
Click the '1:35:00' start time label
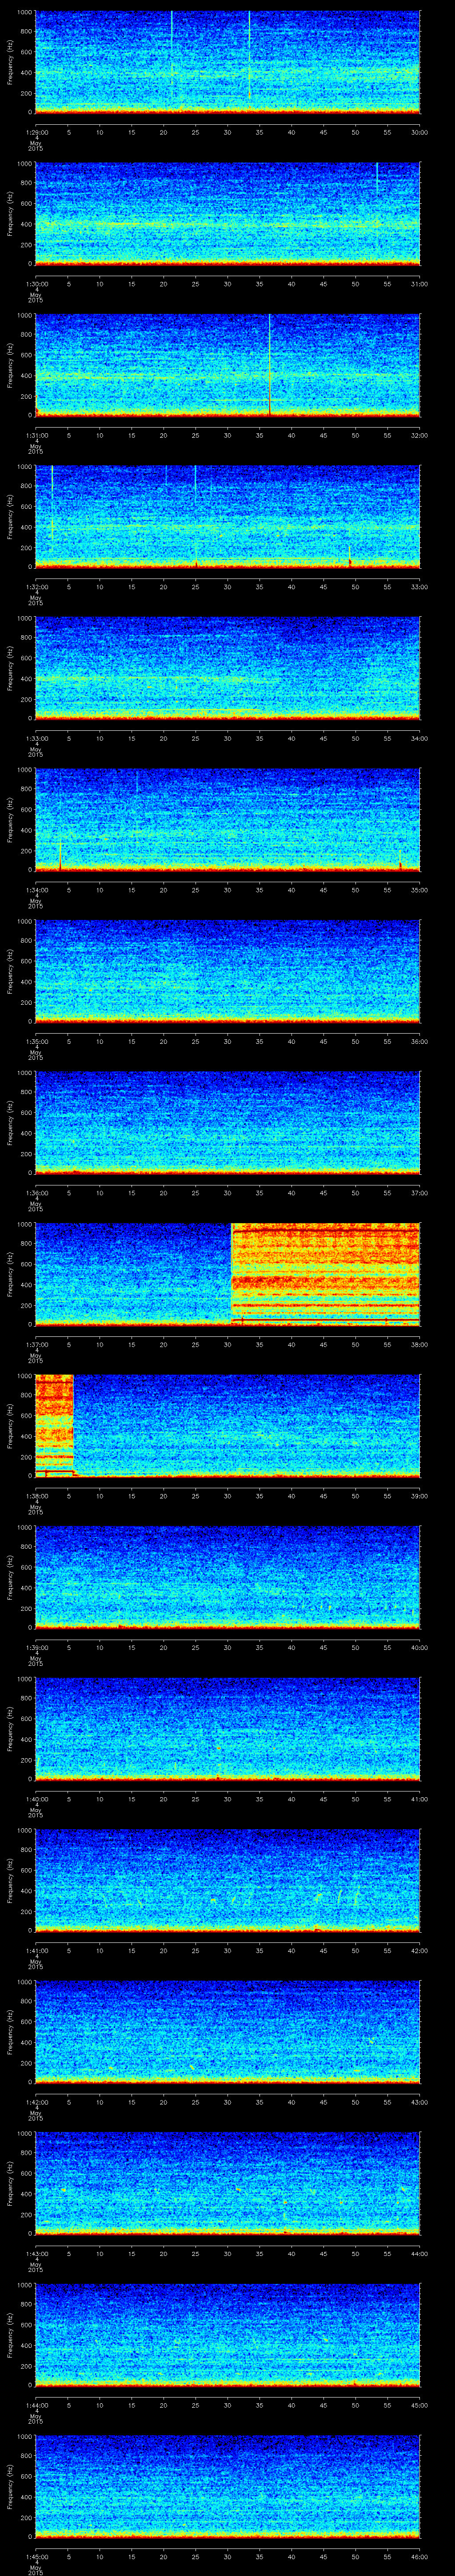[x=36, y=1041]
